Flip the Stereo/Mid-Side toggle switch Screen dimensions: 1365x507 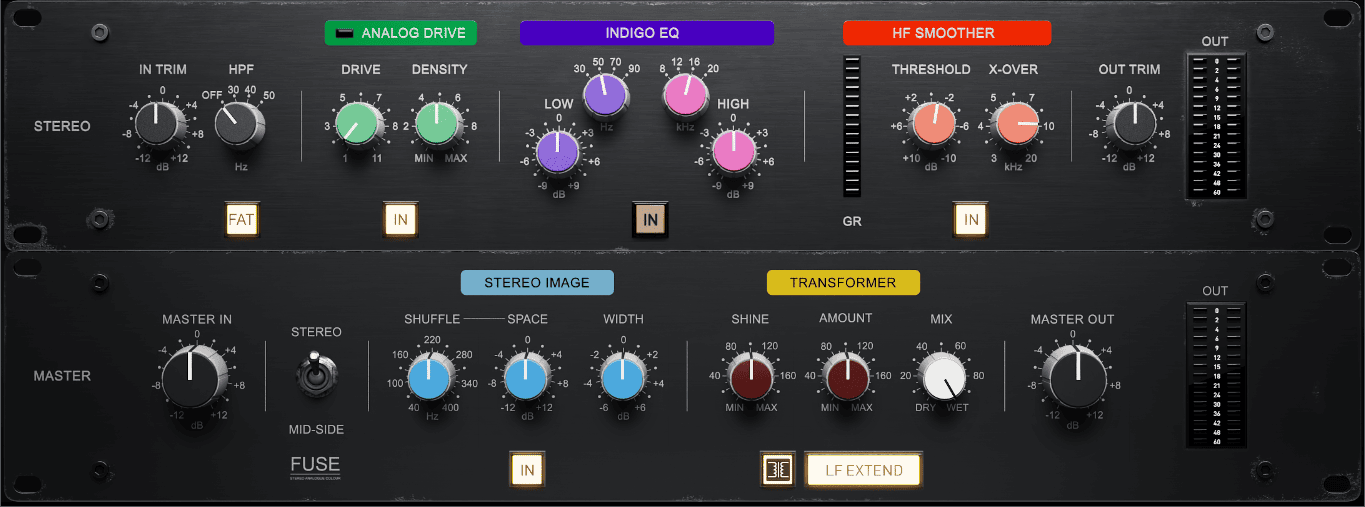pos(315,377)
